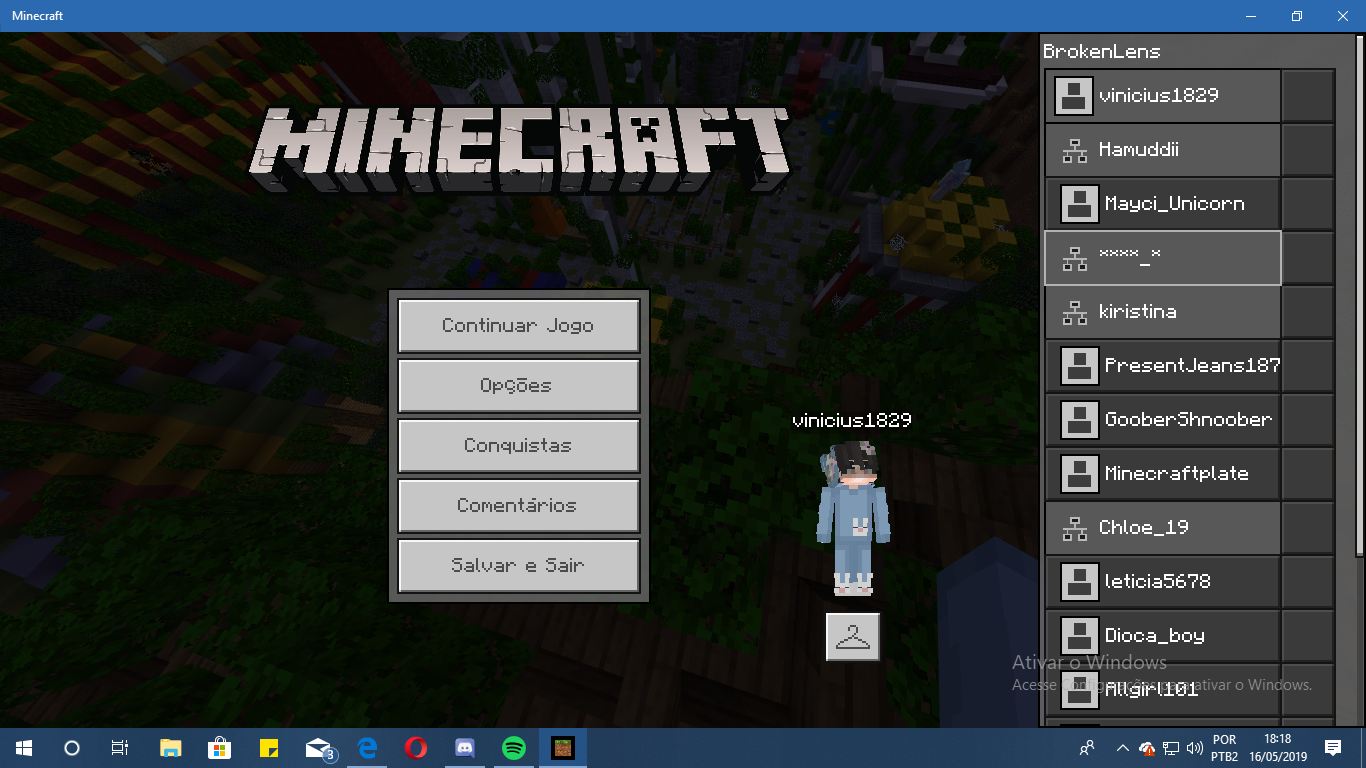Click the controller icon beside PresentJeans187
Viewport: 1366px width, 768px height.
[x=1079, y=366]
